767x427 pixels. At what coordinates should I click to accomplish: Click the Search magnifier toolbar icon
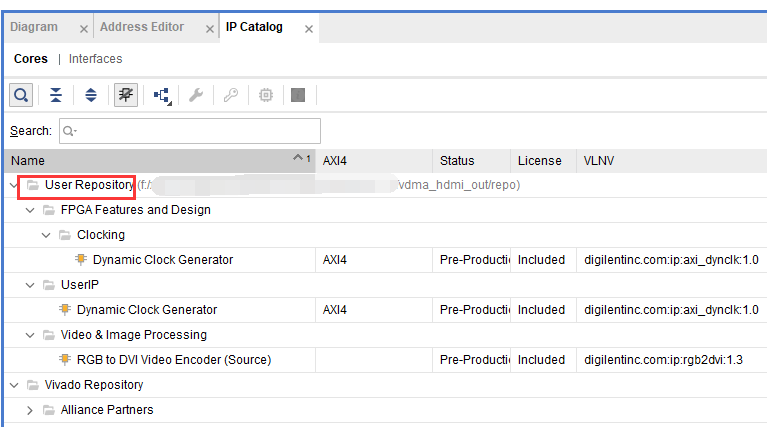21,95
